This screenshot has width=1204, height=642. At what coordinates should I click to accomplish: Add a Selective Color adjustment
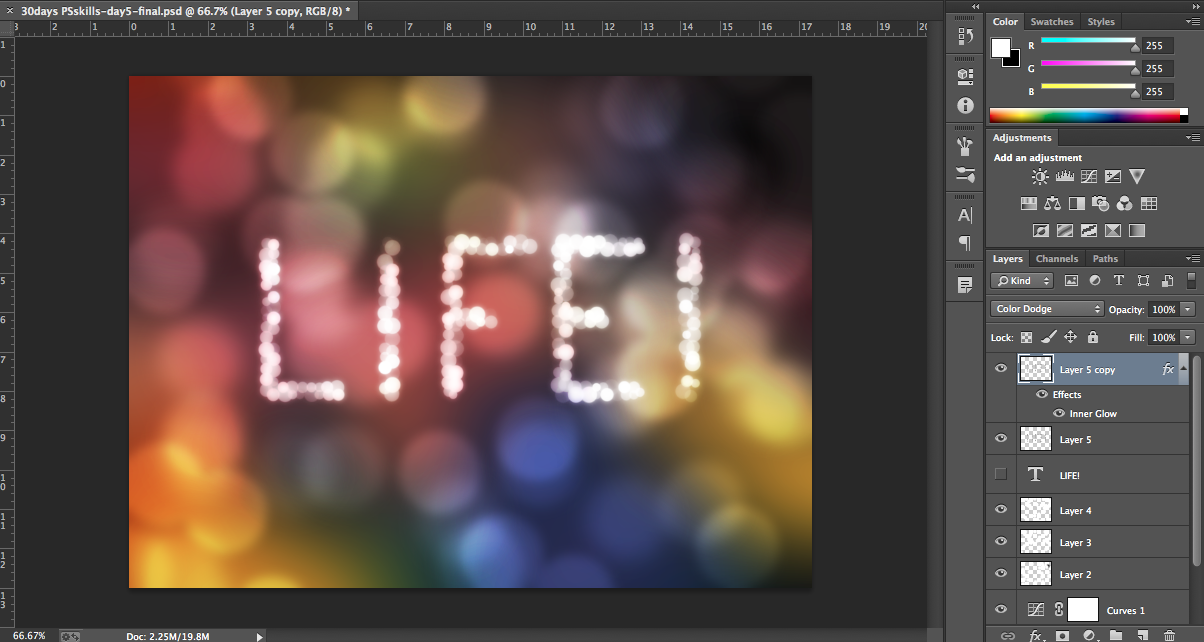point(1112,231)
